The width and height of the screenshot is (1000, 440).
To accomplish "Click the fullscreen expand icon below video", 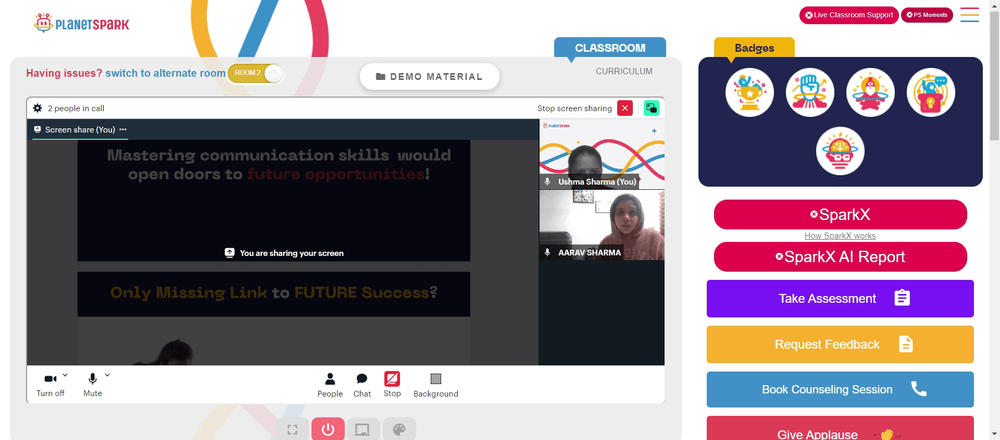I will coord(292,429).
